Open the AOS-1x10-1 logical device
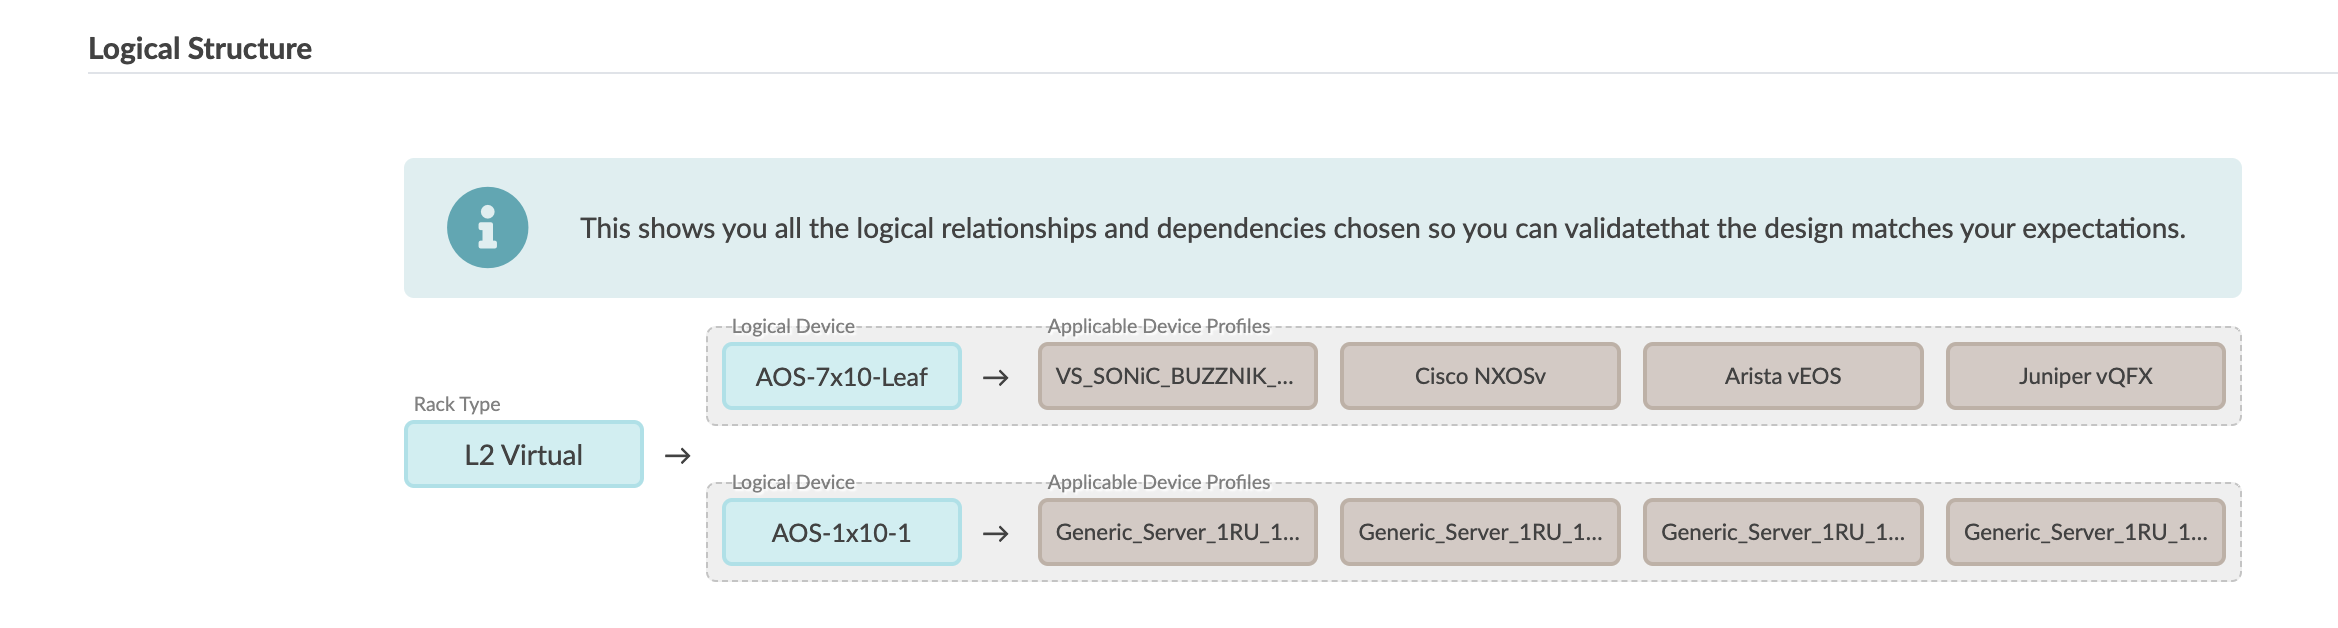This screenshot has width=2338, height=628. click(841, 533)
